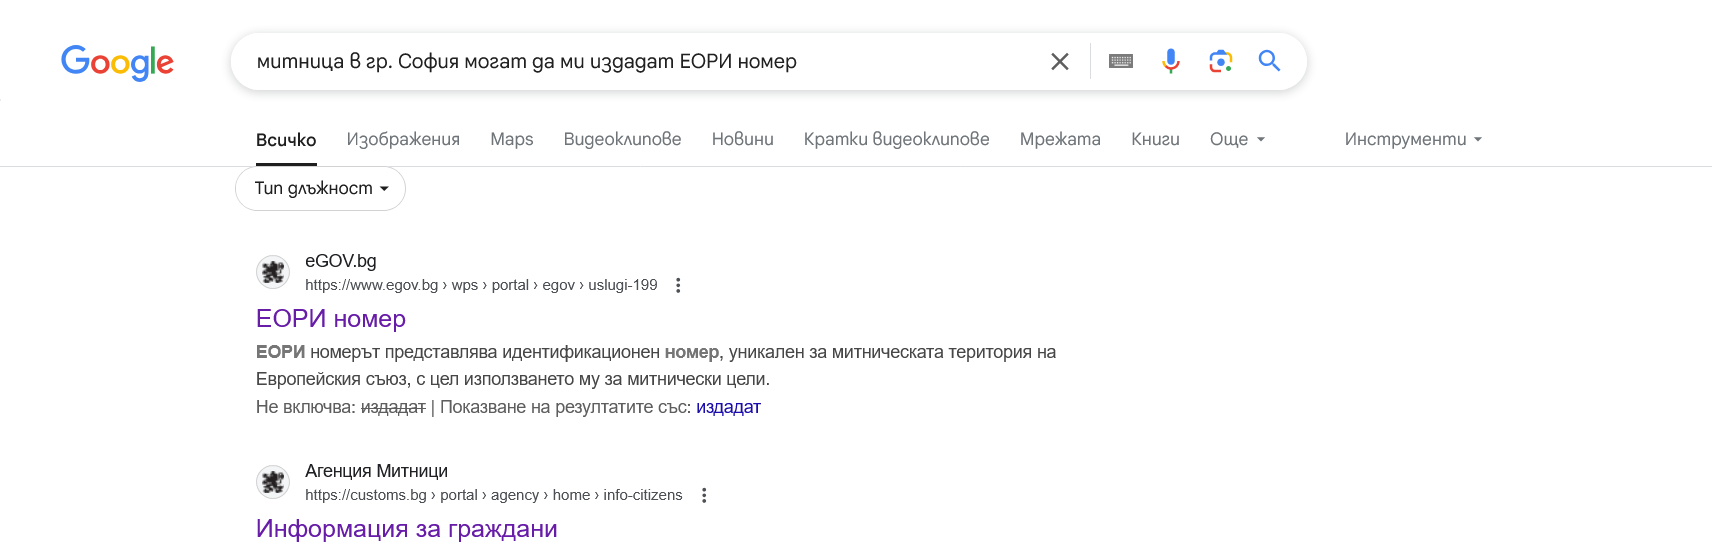Viewport: 1712px width, 548px height.
Task: Submit search with the magnifying glass icon
Action: click(x=1270, y=61)
